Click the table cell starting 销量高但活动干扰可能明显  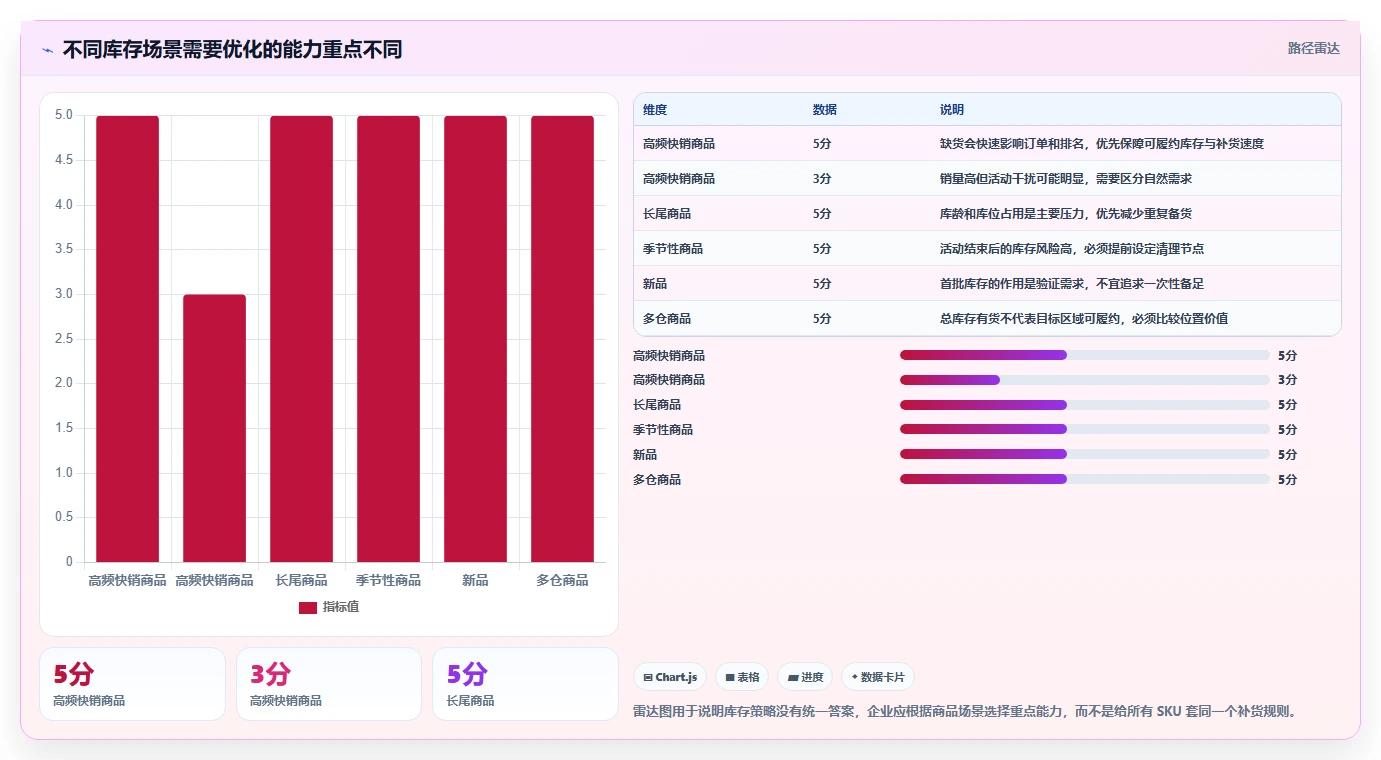(x=1066, y=179)
